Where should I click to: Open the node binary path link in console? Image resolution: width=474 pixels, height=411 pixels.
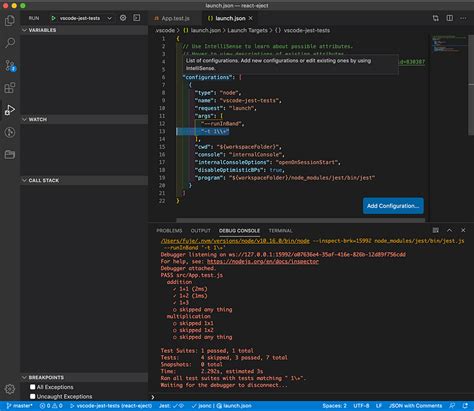pyautogui.click(x=235, y=241)
